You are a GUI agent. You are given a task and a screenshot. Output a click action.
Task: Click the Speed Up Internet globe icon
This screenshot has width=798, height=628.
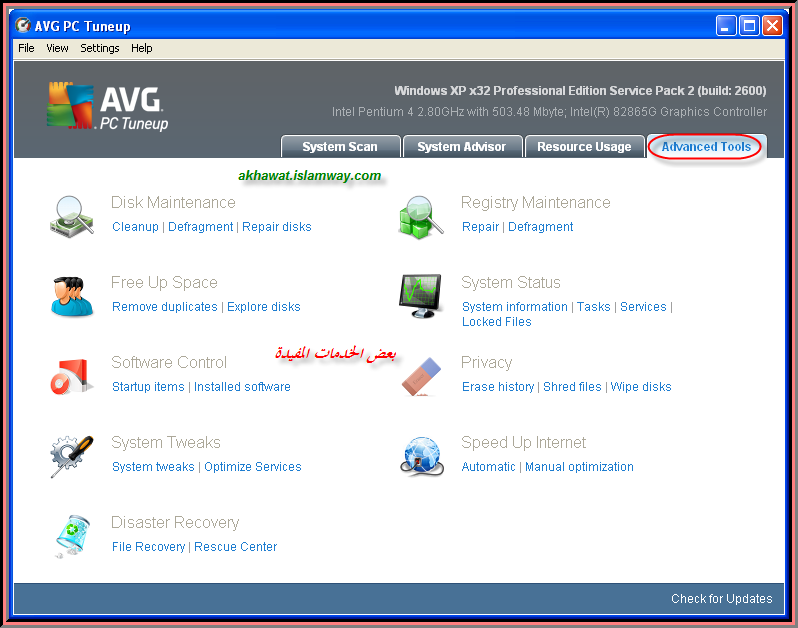(x=421, y=456)
